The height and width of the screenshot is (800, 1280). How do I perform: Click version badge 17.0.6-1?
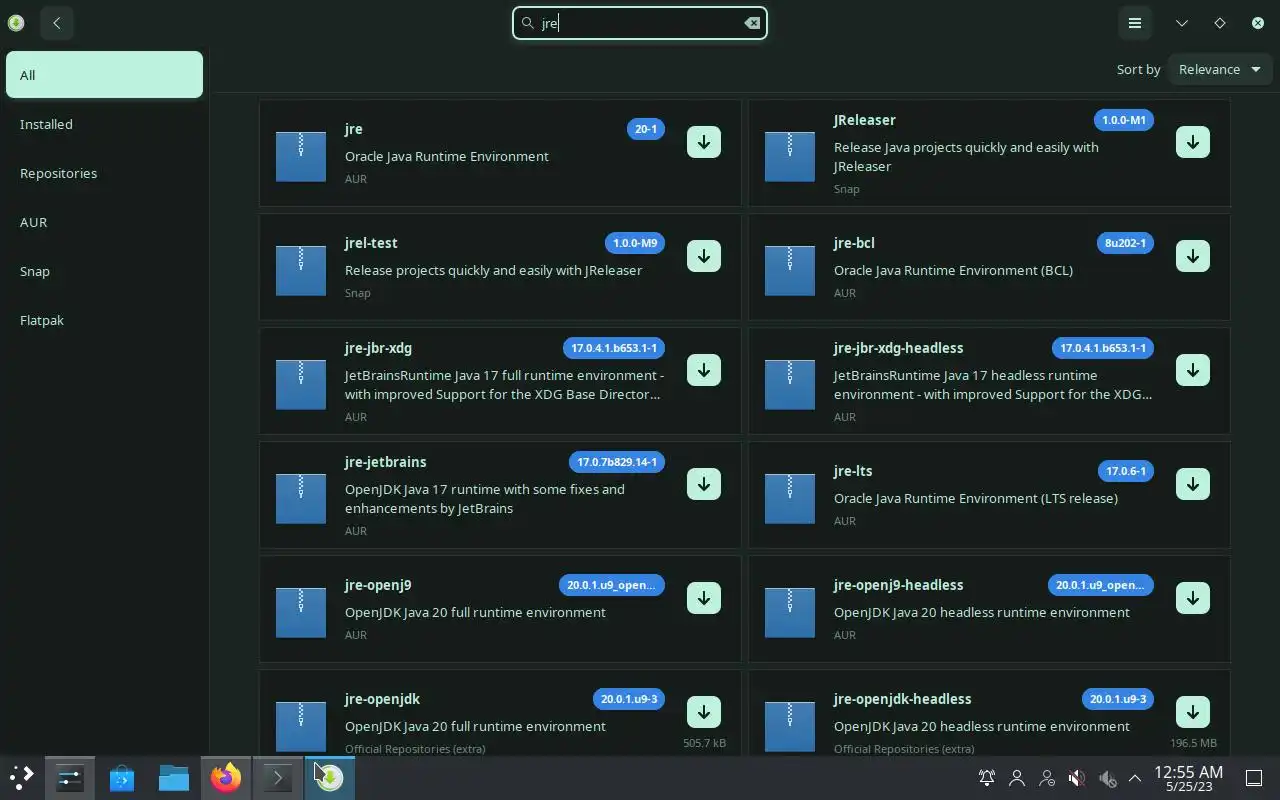1126,471
